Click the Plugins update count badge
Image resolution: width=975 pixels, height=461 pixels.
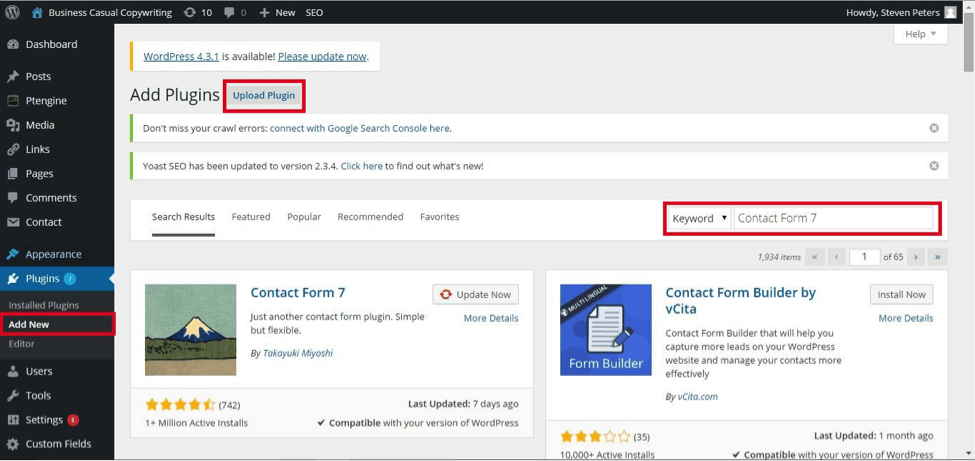pos(70,279)
